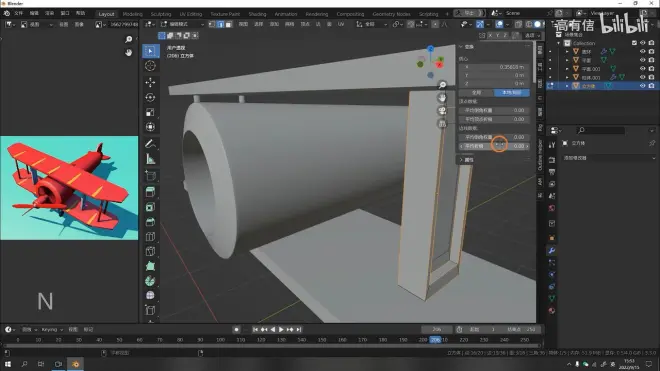Open Keying menu in timeline

click(x=52, y=330)
